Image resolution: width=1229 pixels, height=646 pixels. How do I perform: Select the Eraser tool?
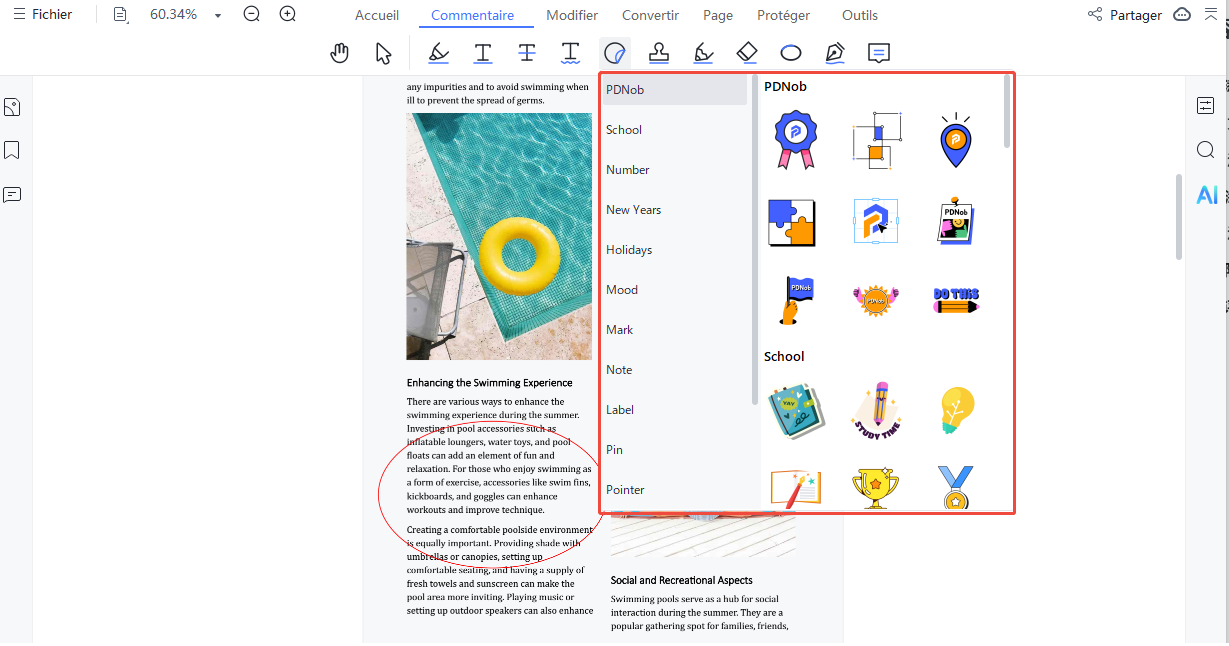click(747, 53)
